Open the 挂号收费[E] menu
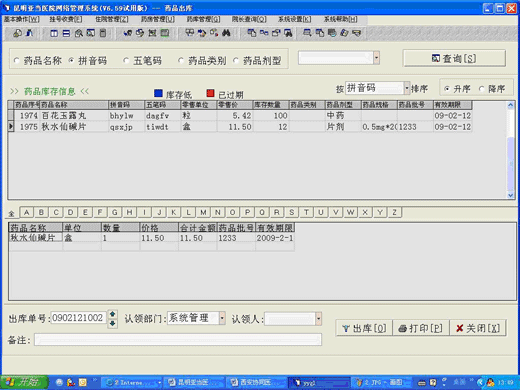The image size is (520, 390). pyautogui.click(x=66, y=19)
